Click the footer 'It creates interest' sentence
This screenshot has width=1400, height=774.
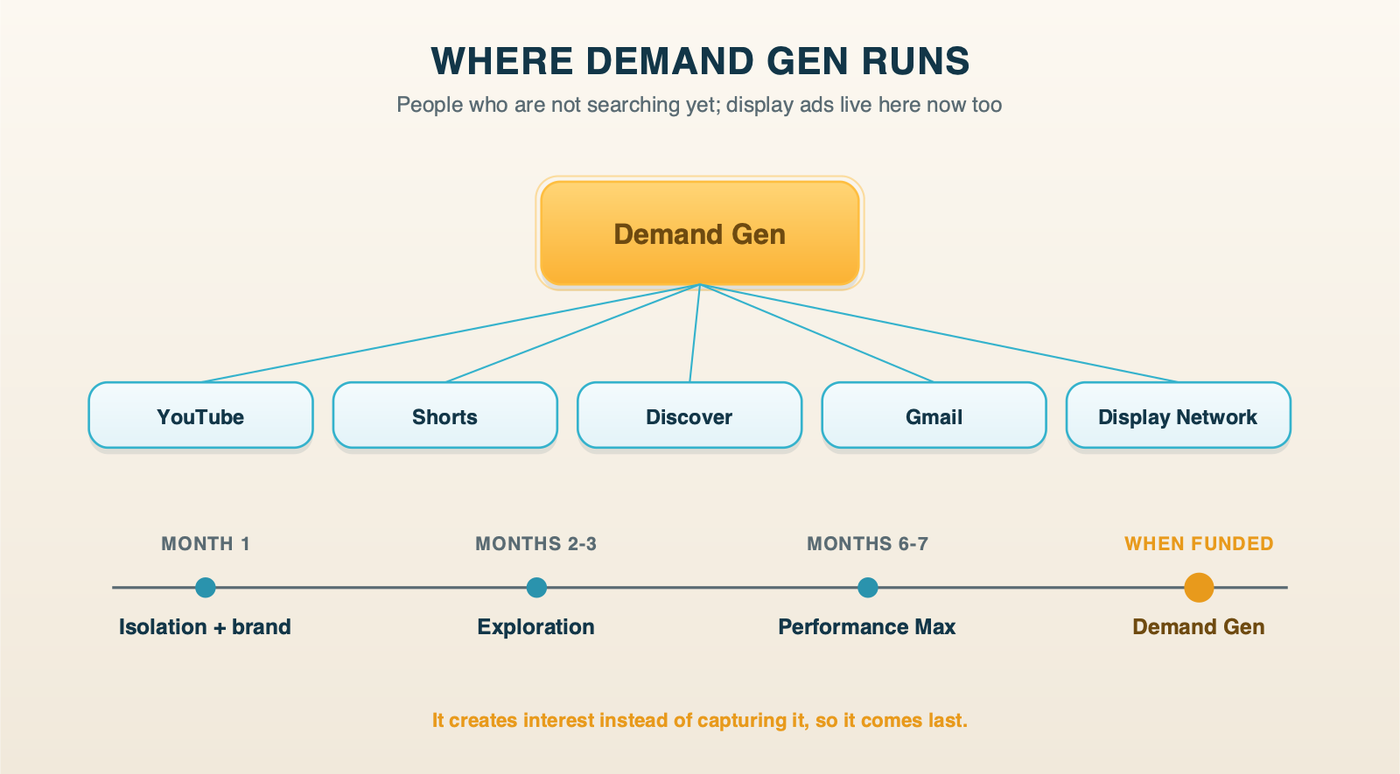pos(700,720)
